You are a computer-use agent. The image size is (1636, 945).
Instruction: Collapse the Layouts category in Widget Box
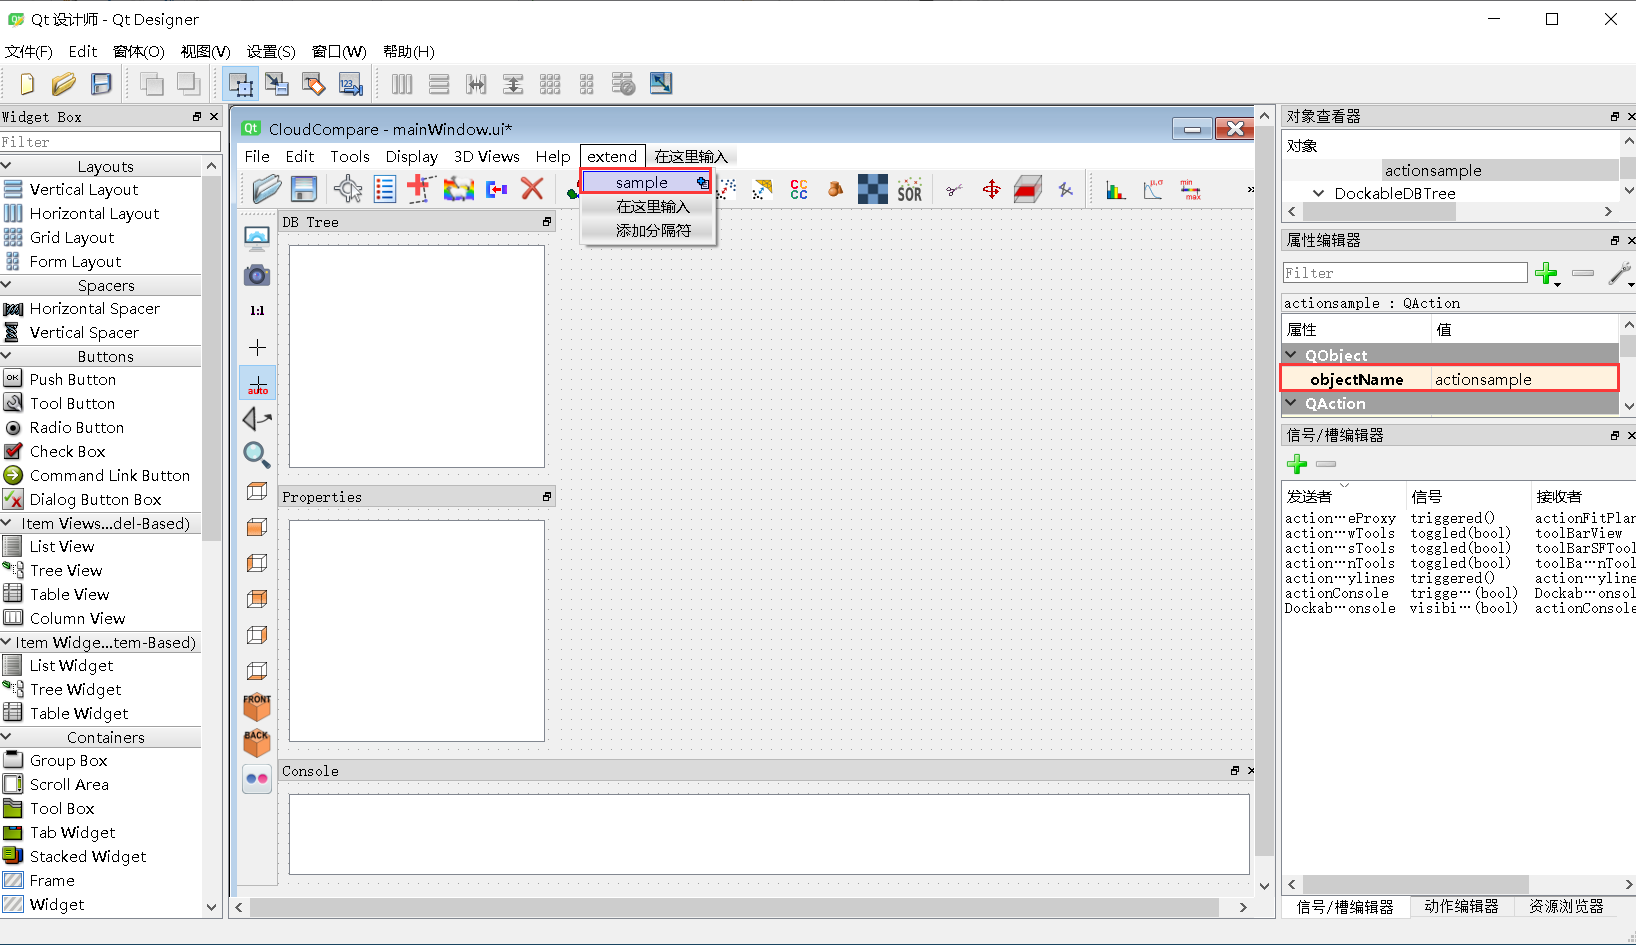click(x=7, y=166)
